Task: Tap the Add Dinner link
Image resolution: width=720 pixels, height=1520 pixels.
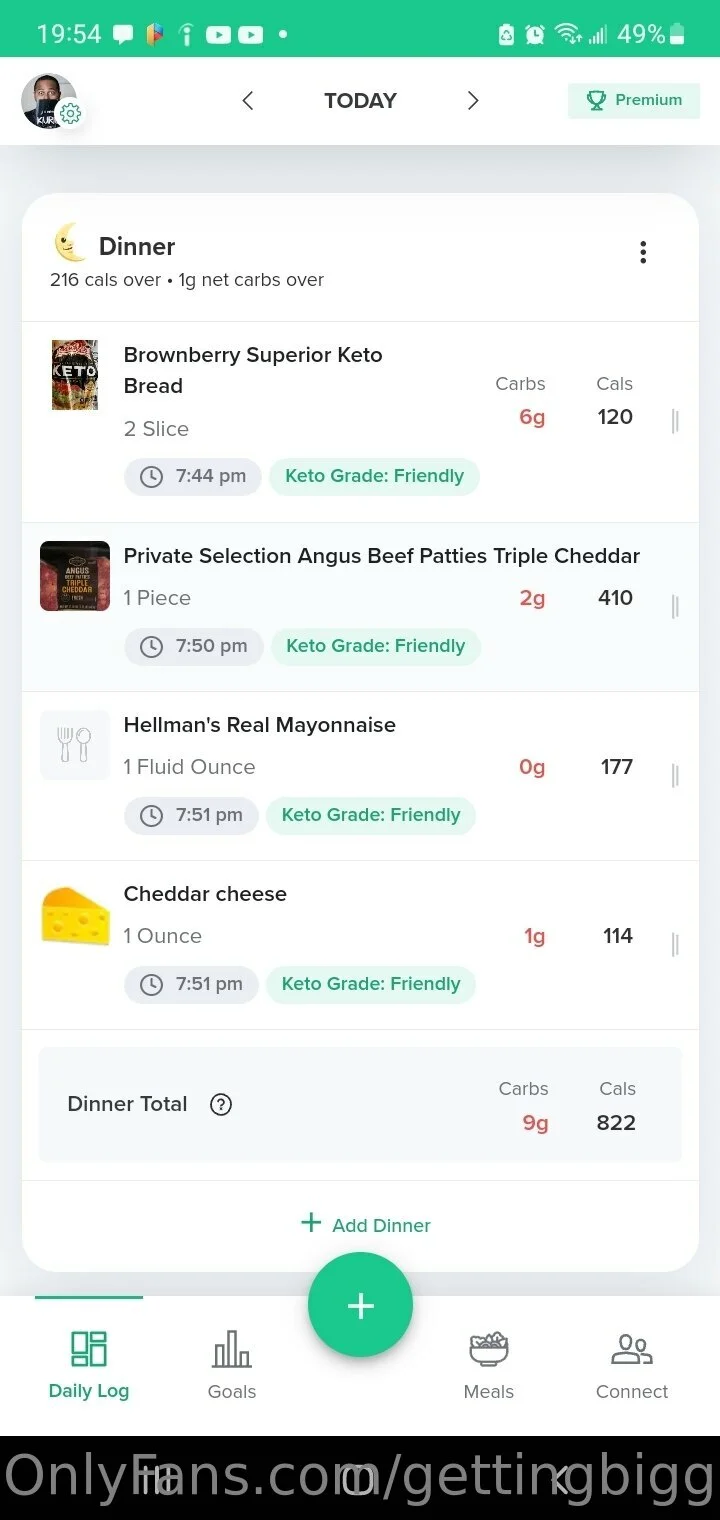Action: (x=366, y=1225)
